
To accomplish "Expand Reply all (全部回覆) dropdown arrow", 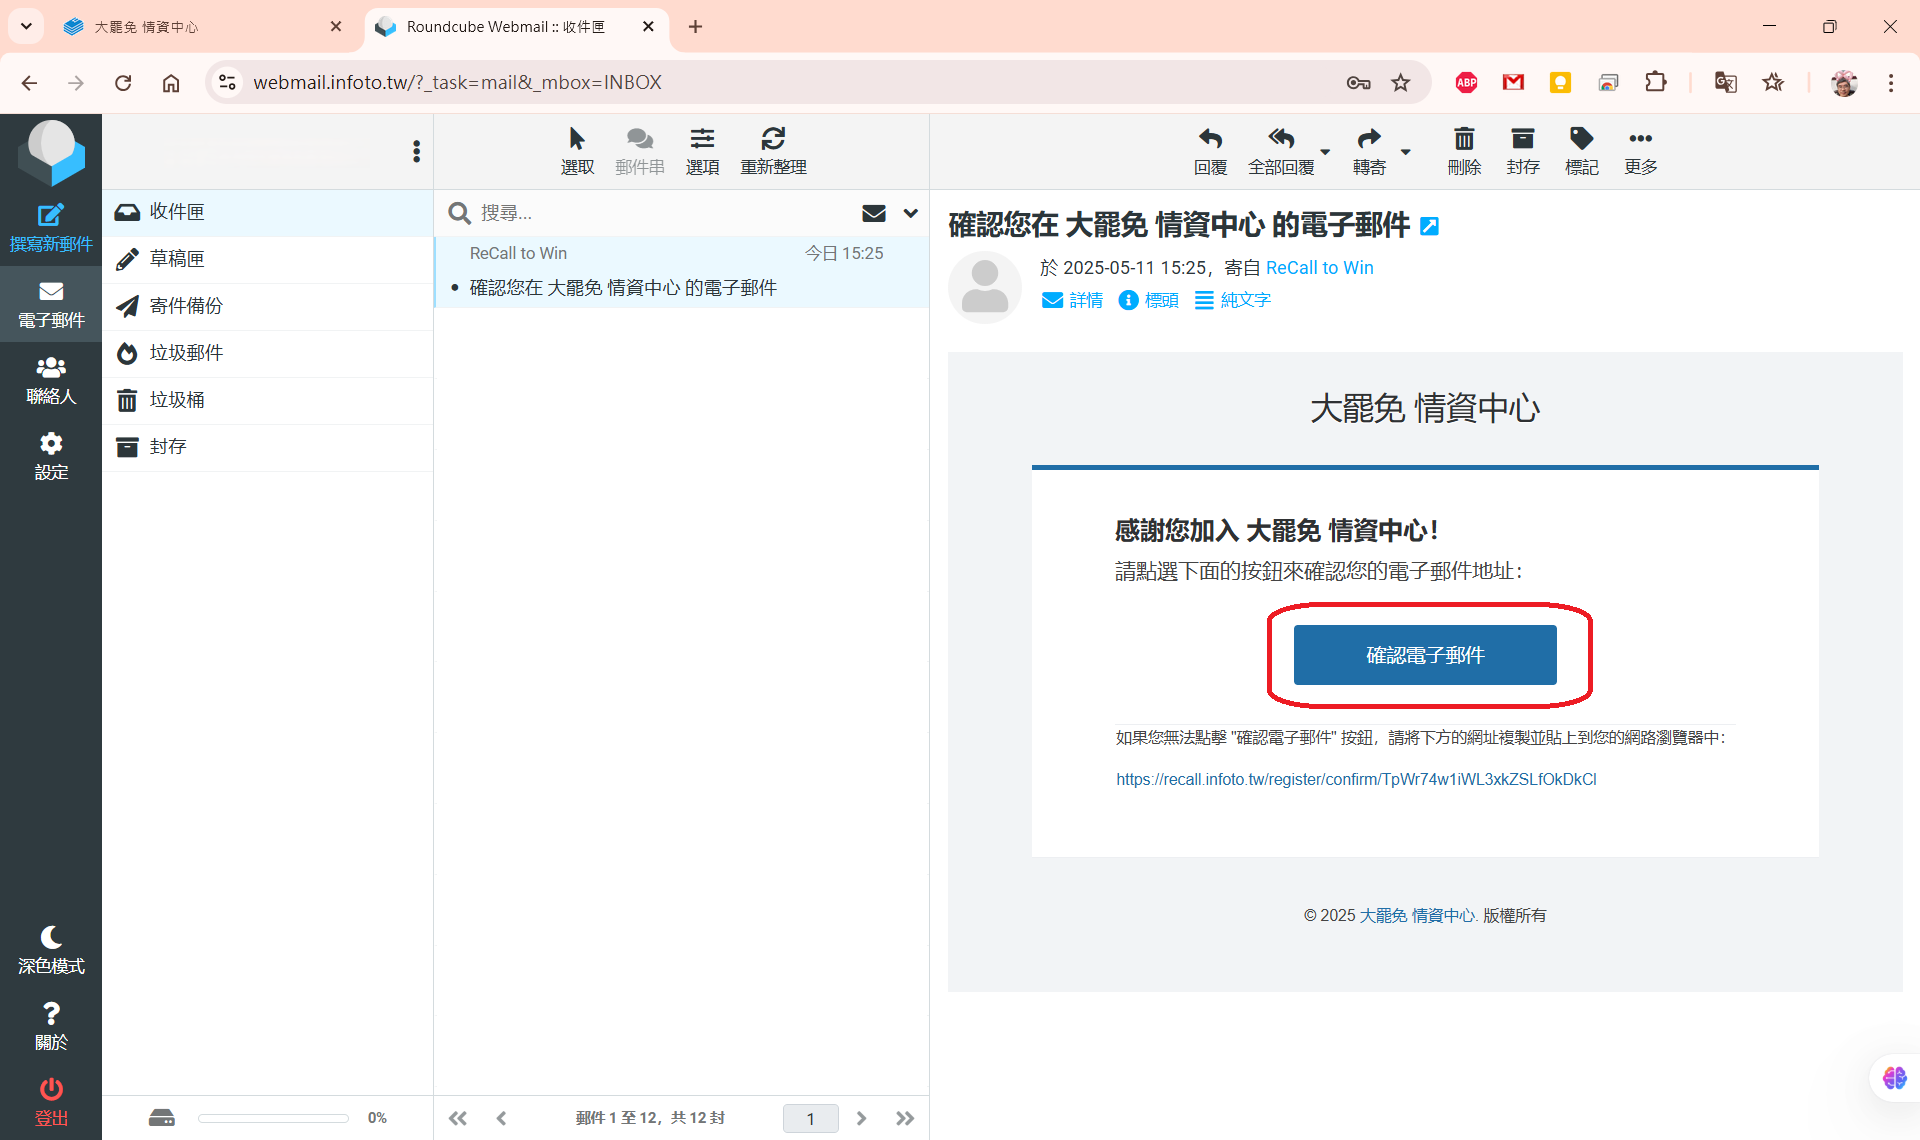I will click(x=1325, y=152).
